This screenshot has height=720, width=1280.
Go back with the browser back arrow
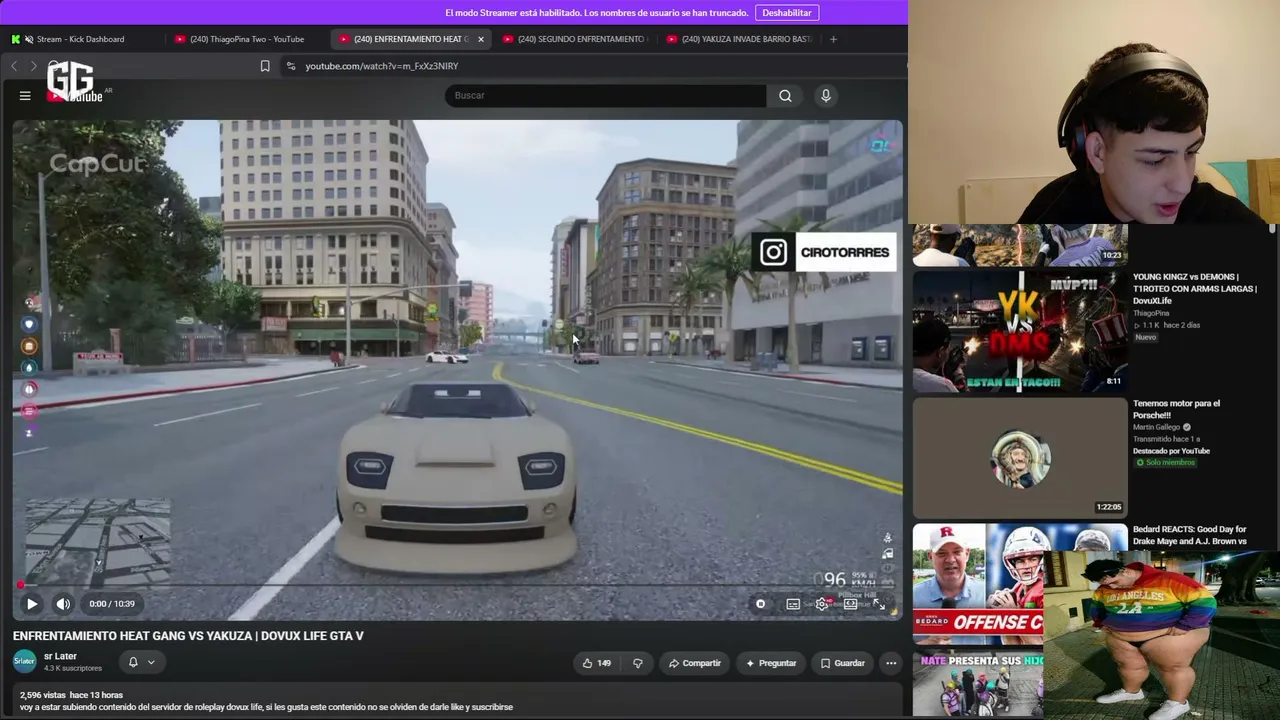coord(14,66)
